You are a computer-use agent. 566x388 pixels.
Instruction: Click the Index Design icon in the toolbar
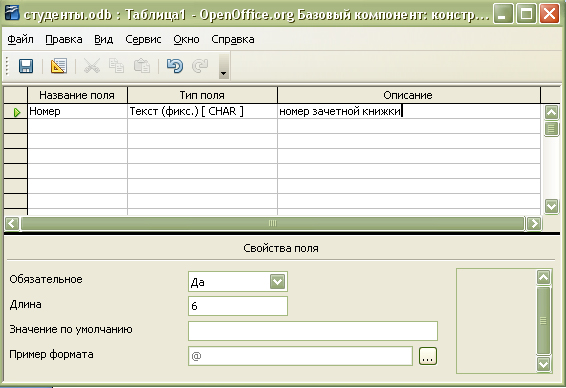click(x=58, y=66)
